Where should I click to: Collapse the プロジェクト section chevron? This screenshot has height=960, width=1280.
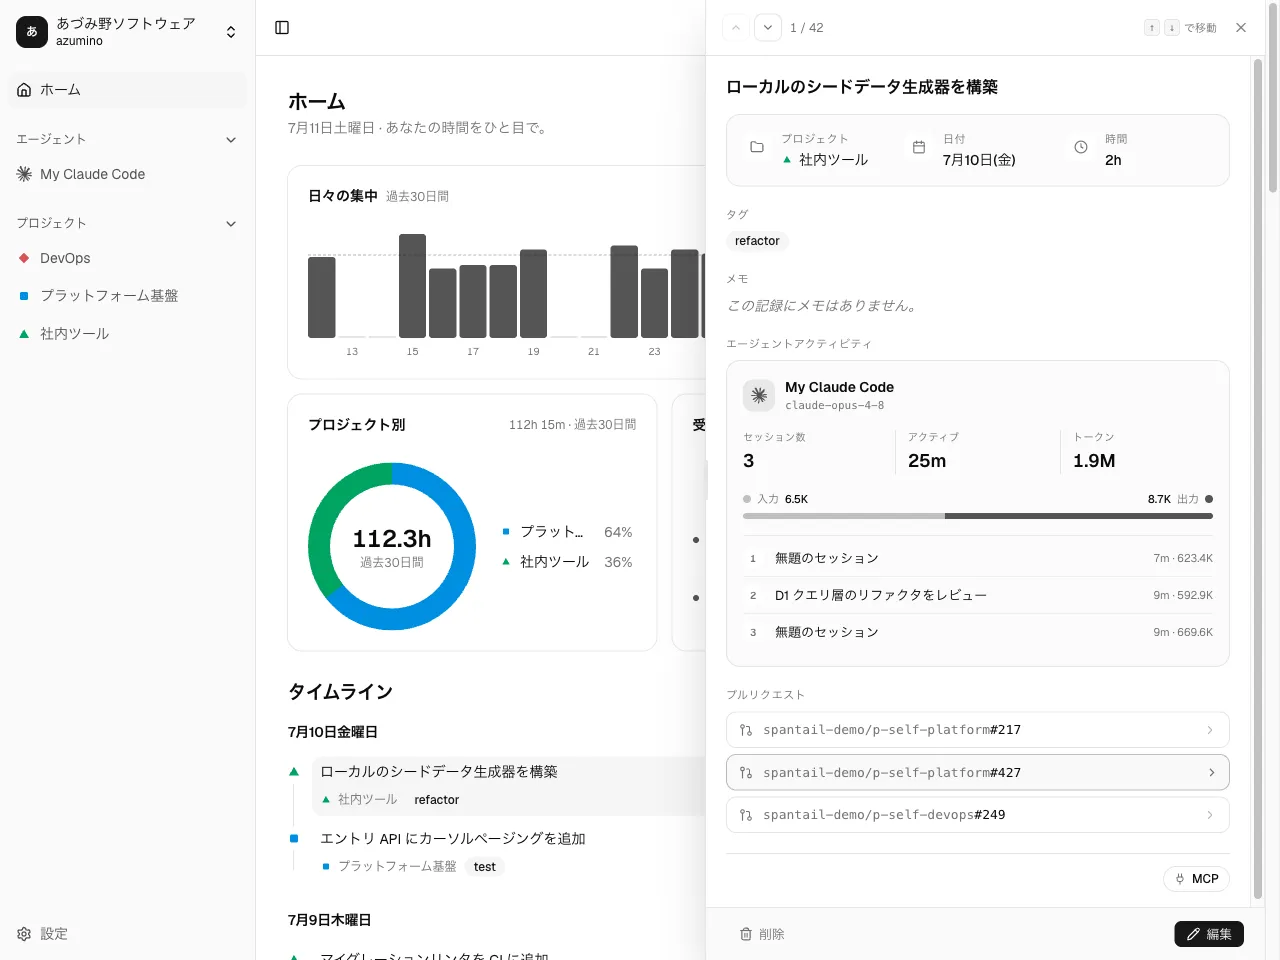[231, 224]
